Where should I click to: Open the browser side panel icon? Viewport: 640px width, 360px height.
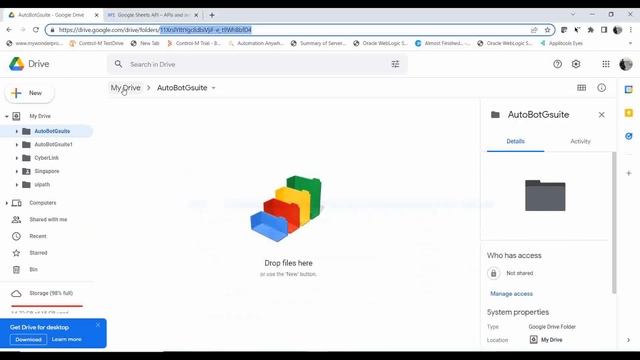point(604,30)
